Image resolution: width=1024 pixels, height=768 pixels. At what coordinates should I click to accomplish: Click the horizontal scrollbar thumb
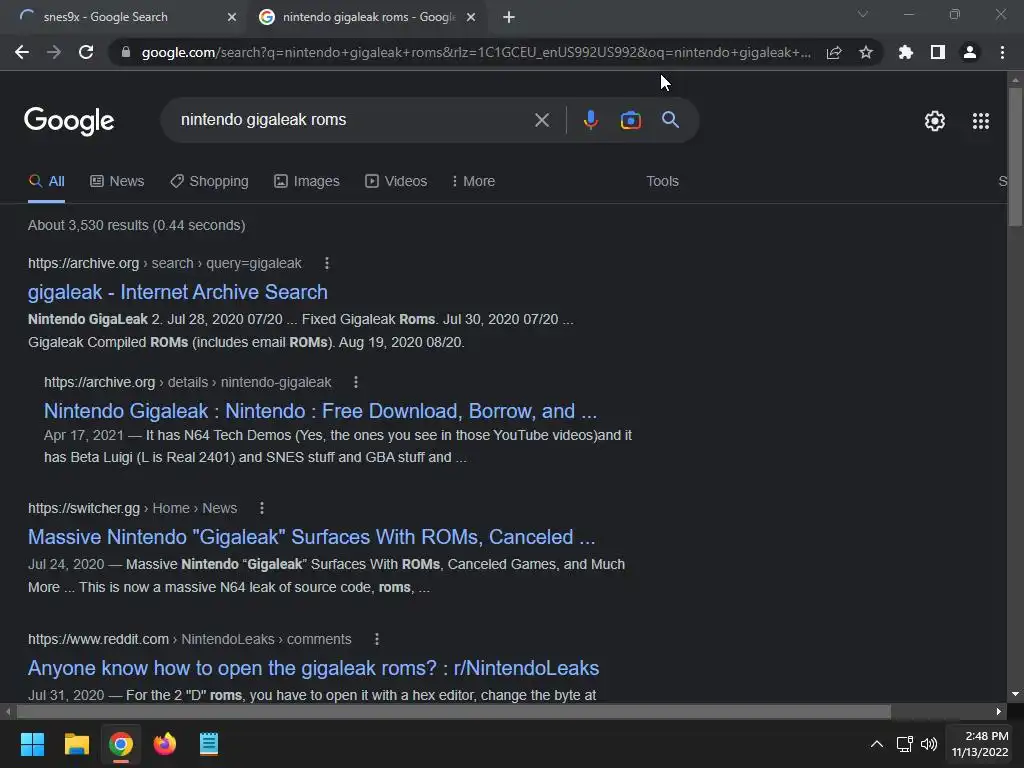click(453, 711)
